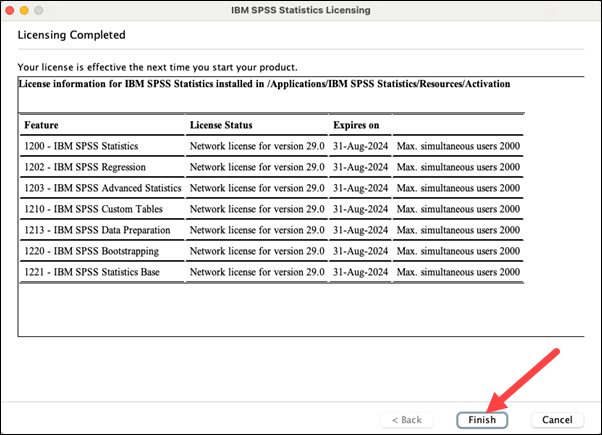Click the 'Licensing Completed' heading
Viewport: 602px width, 435px height.
coord(71,35)
